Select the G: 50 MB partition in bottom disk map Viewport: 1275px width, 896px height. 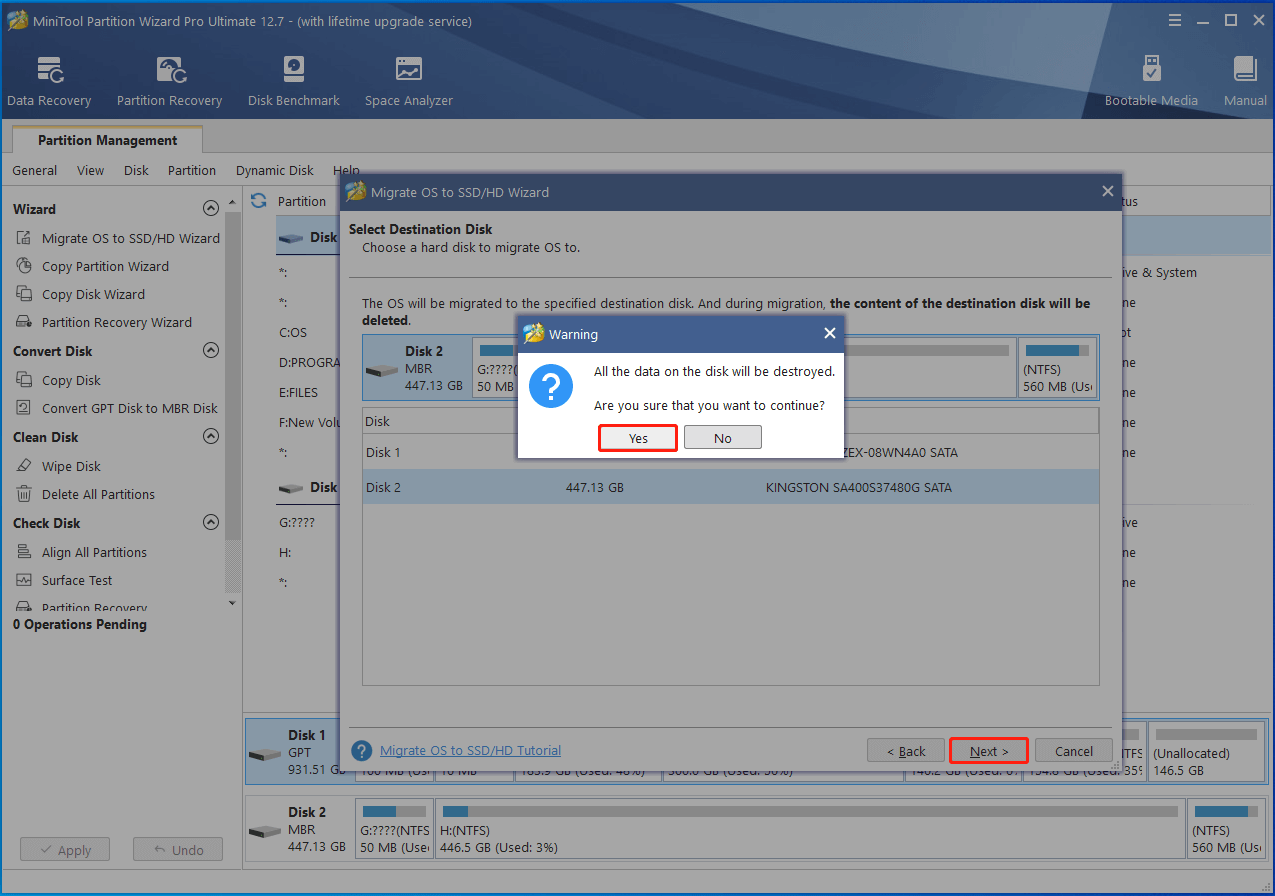pos(394,829)
